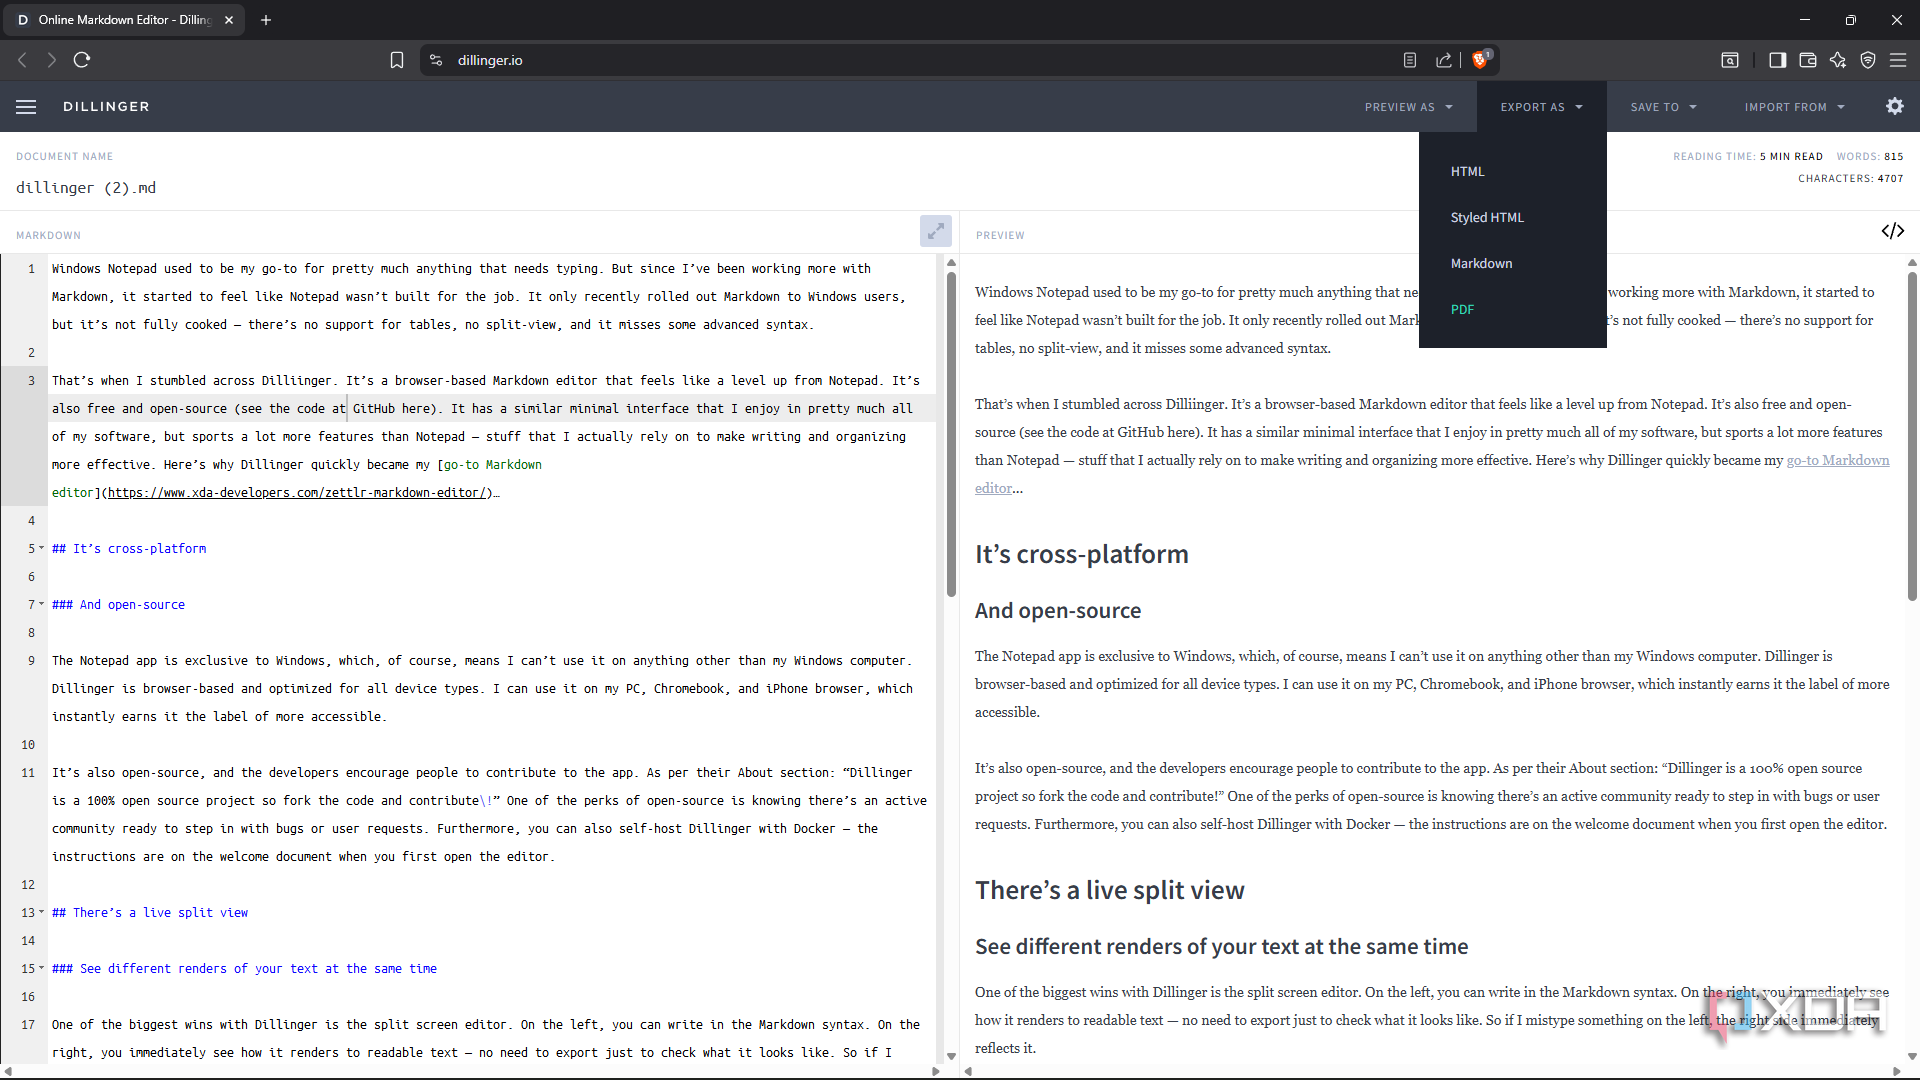1920x1080 pixels.
Task: Toggle full-screen markdown editor with expand icon
Action: coord(935,231)
